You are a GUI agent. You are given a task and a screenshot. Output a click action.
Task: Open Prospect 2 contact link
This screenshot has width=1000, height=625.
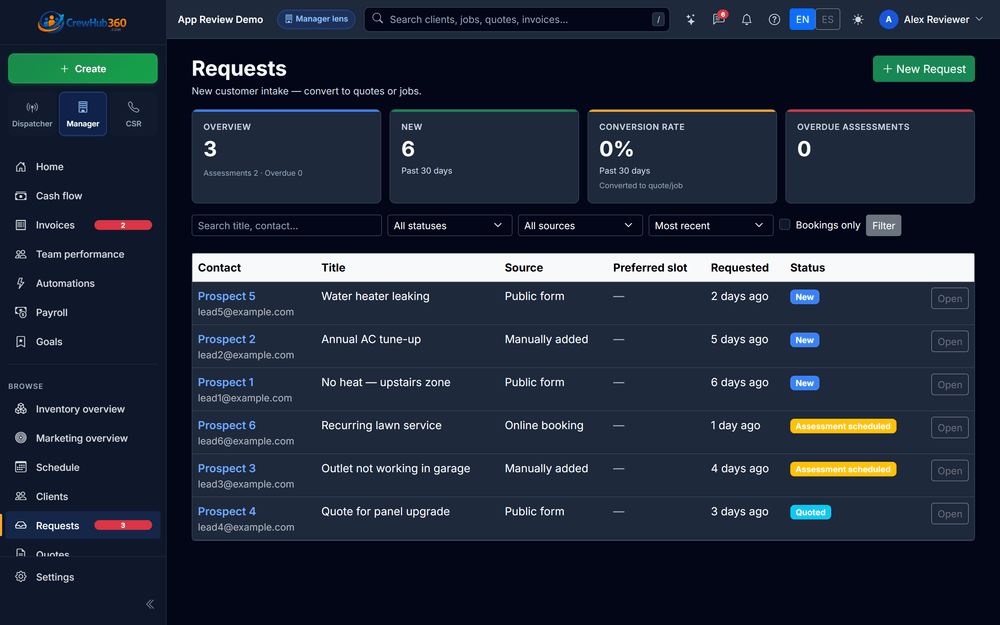[x=226, y=339]
